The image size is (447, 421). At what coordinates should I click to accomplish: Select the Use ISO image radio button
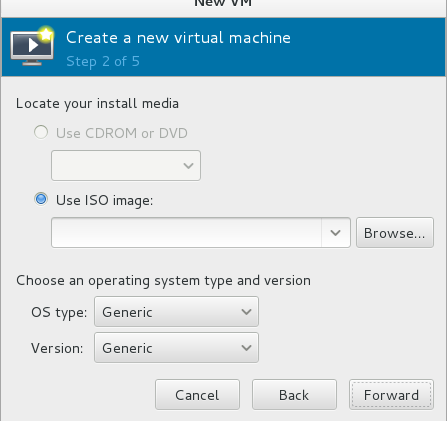tap(41, 199)
